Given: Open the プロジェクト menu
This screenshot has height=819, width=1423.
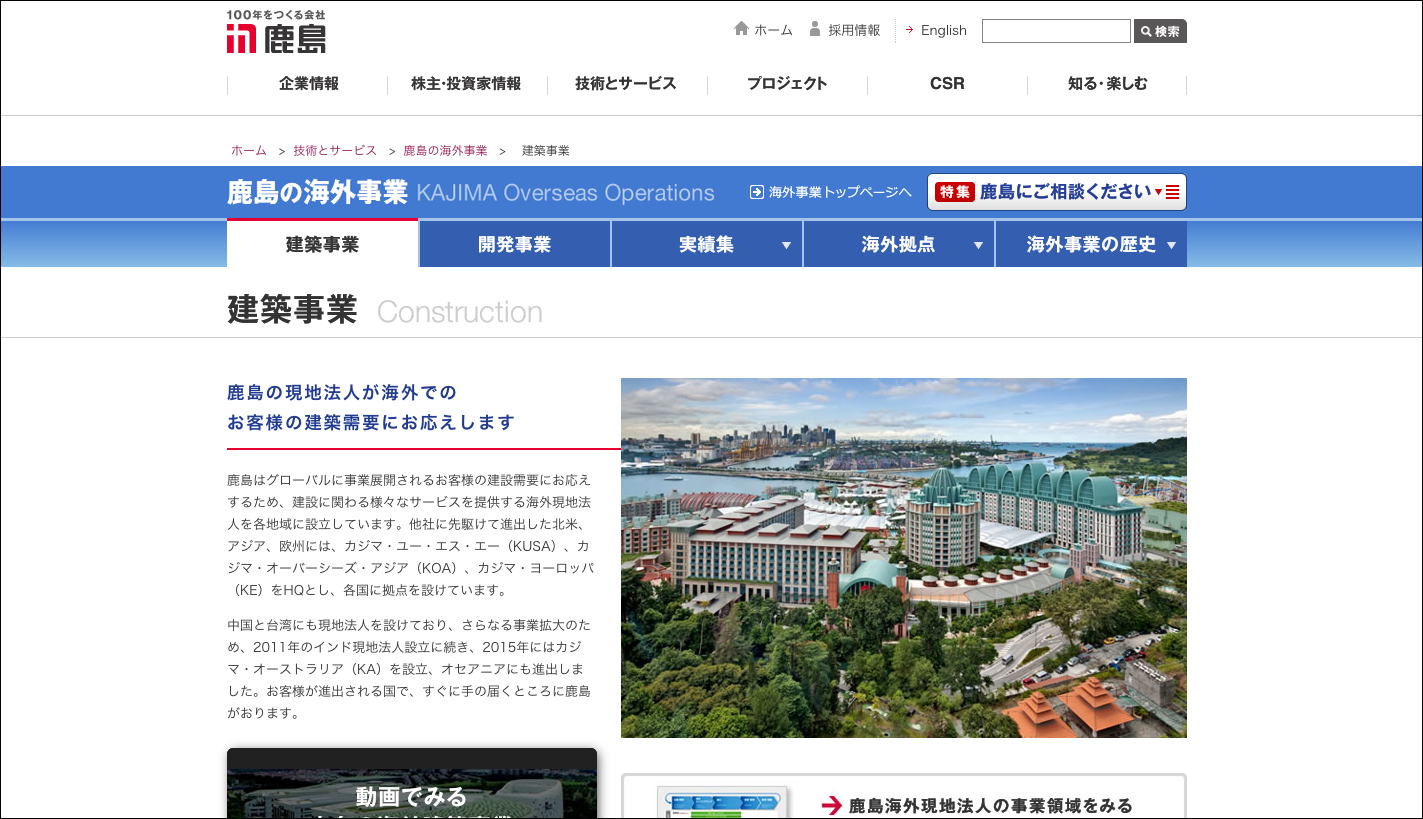Looking at the screenshot, I should point(787,84).
